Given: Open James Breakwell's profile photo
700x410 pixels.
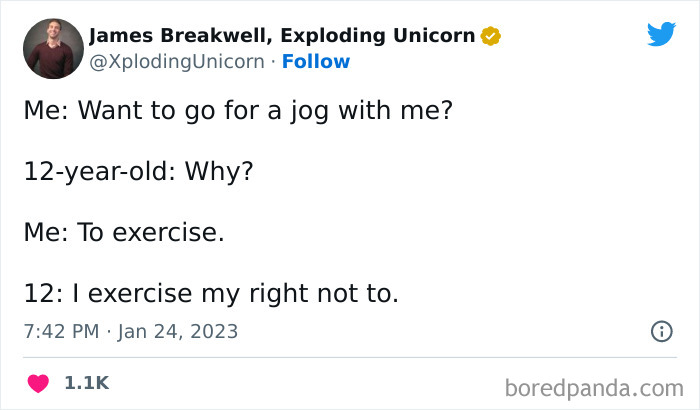Looking at the screenshot, I should pos(53,49).
